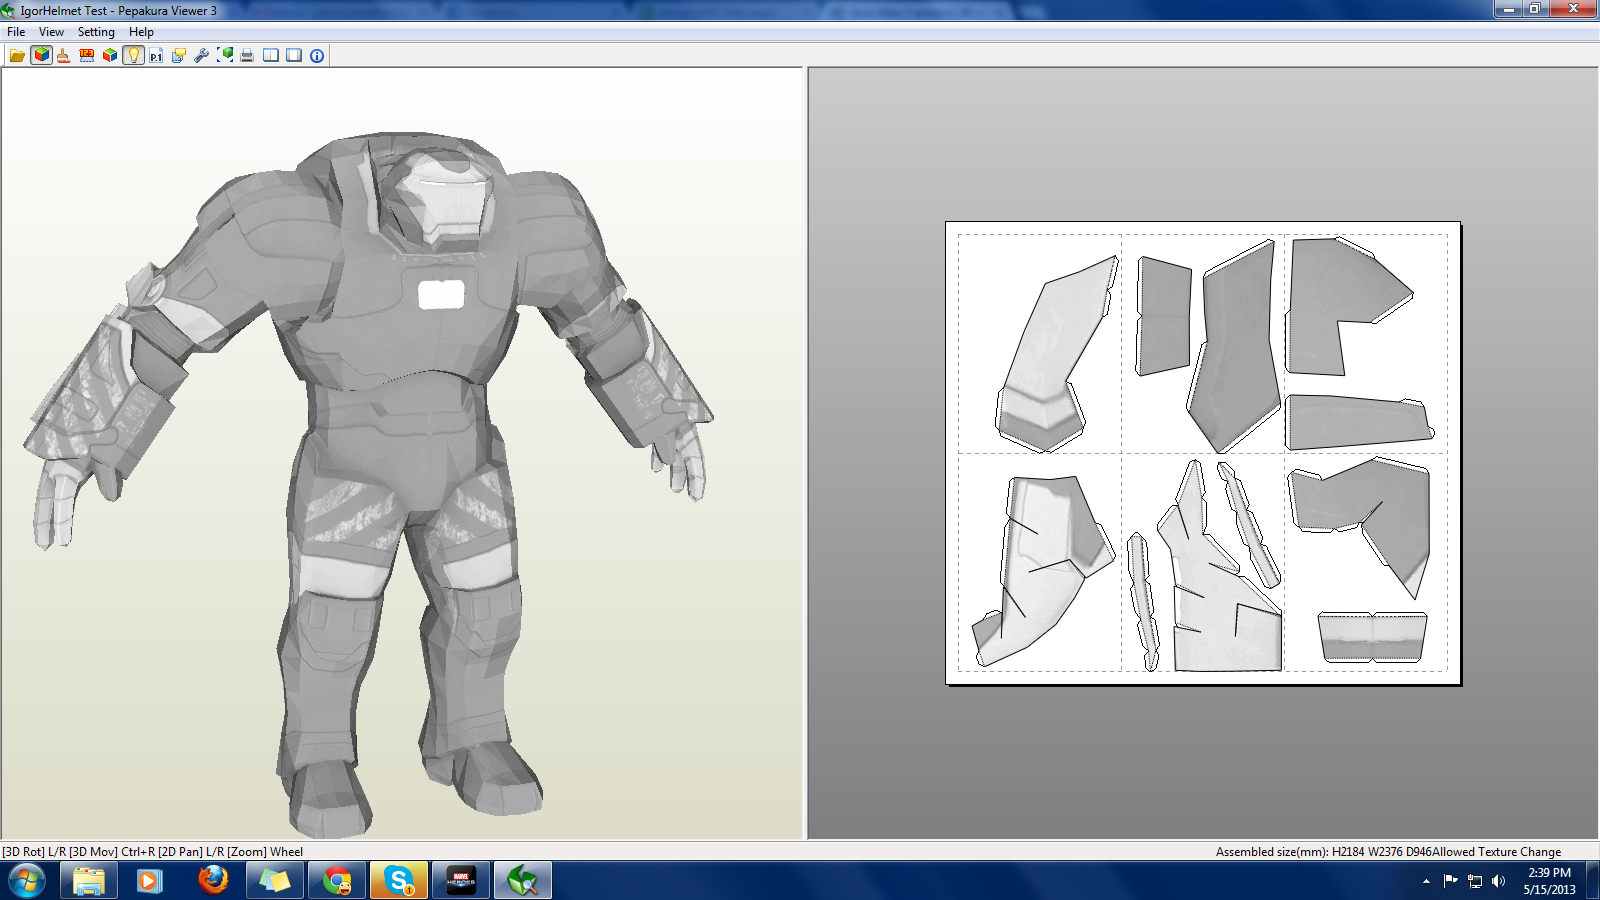Click the split window layout icon
Image resolution: width=1600 pixels, height=900 pixels.
pos(271,55)
